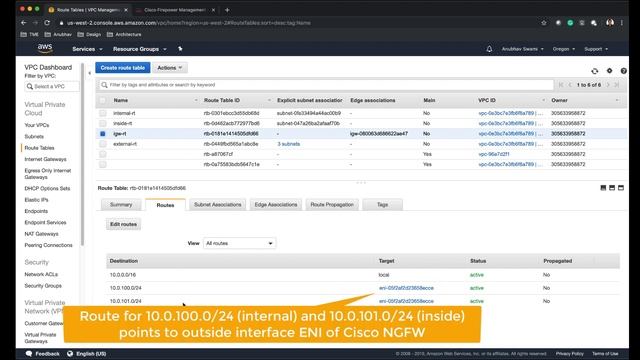Select checkbox for rtb-a87067cf row

[102, 154]
